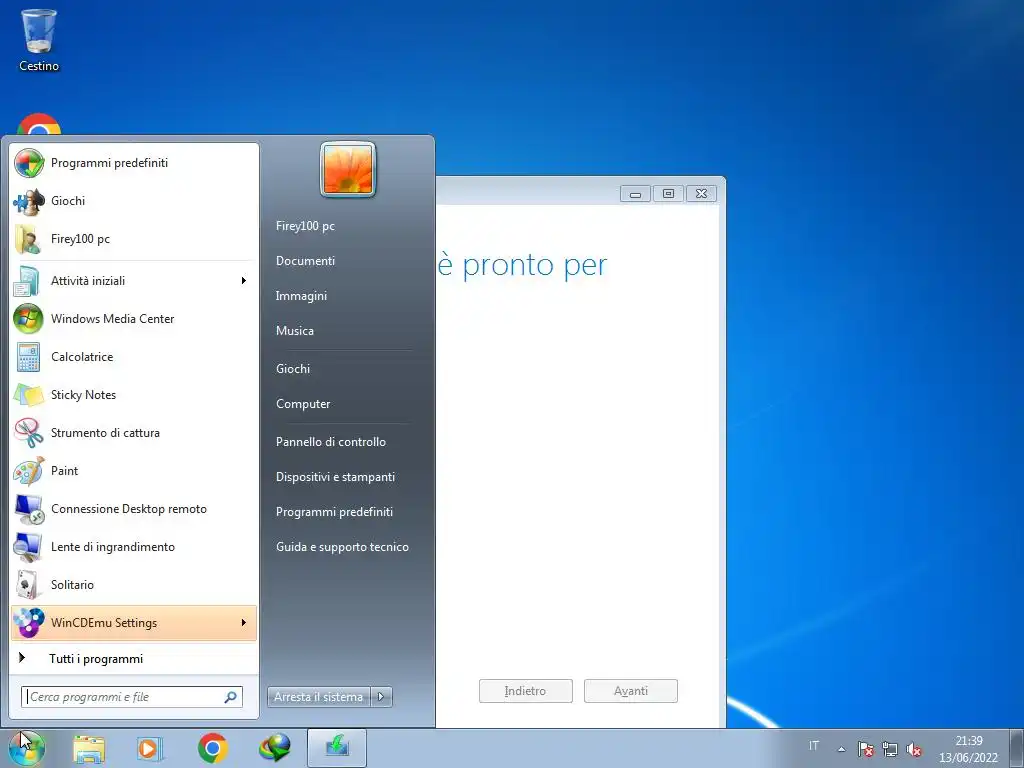Viewport: 1024px width, 768px height.
Task: Open Google Chrome from taskbar
Action: click(212, 748)
